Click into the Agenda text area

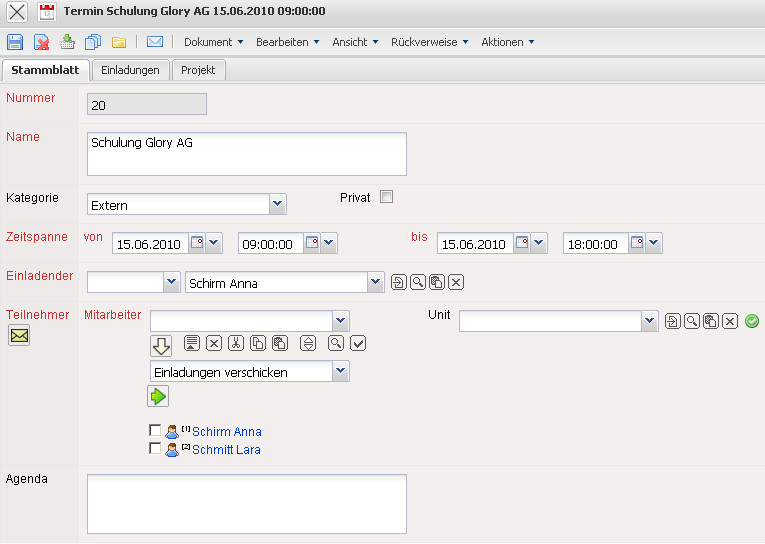pyautogui.click(x=247, y=503)
